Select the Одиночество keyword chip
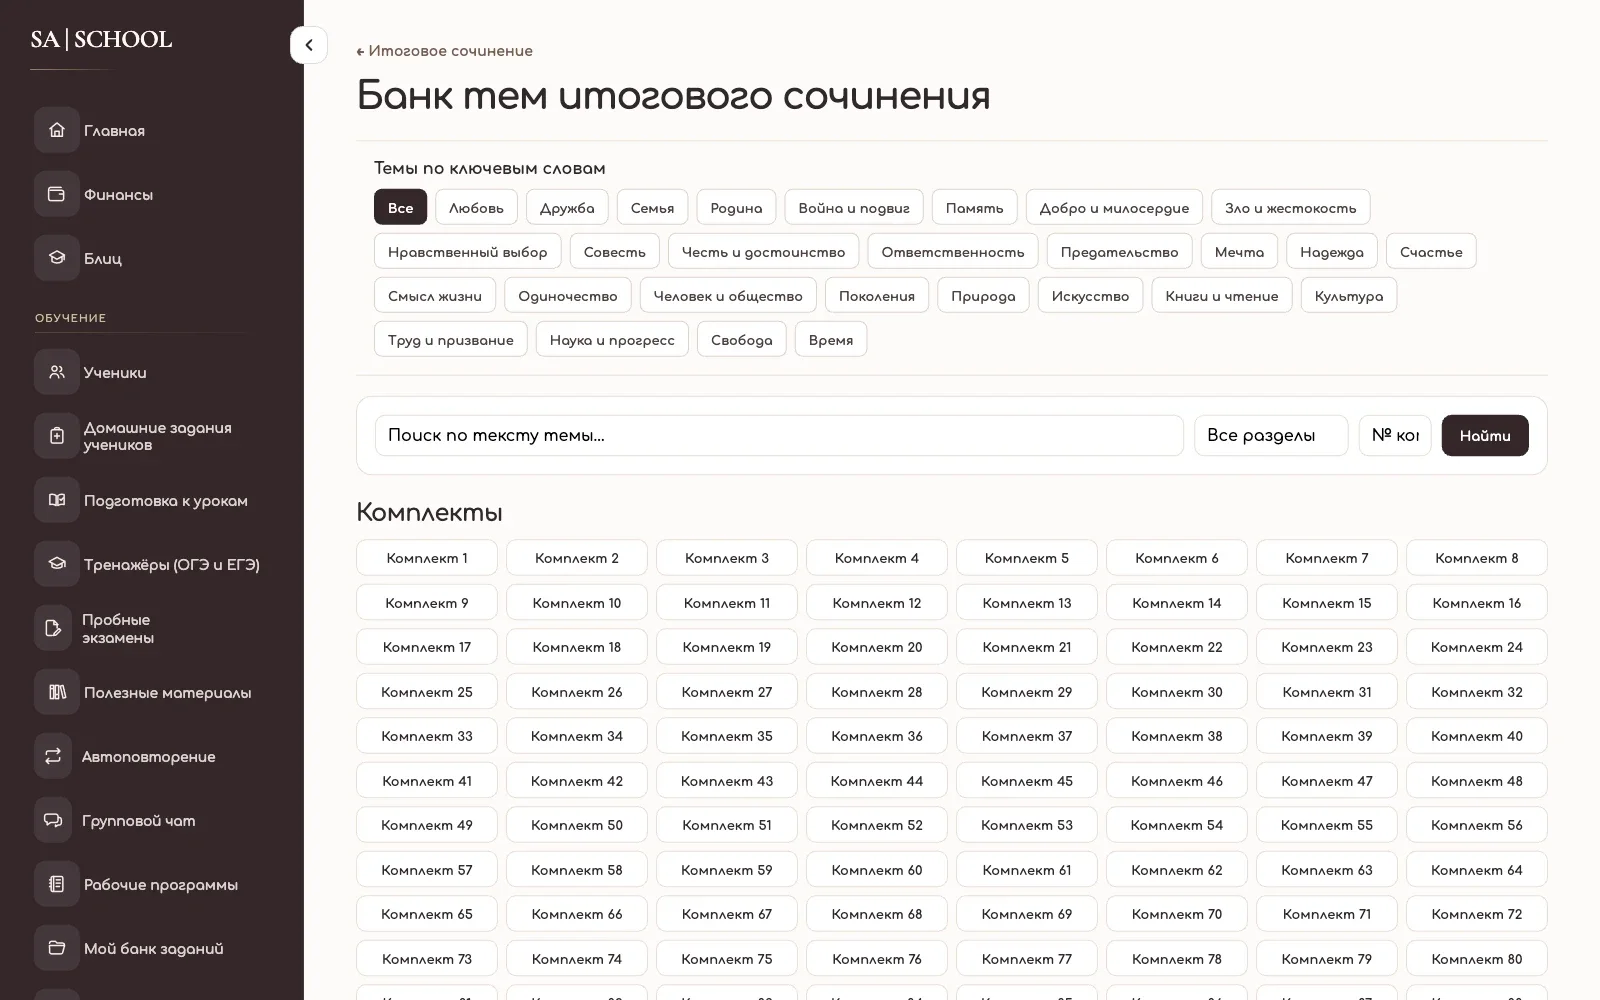 click(x=568, y=295)
